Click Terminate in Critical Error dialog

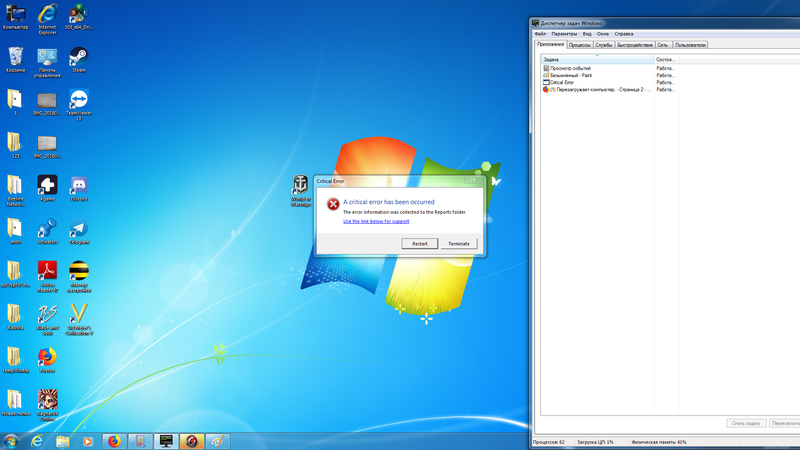coord(459,243)
